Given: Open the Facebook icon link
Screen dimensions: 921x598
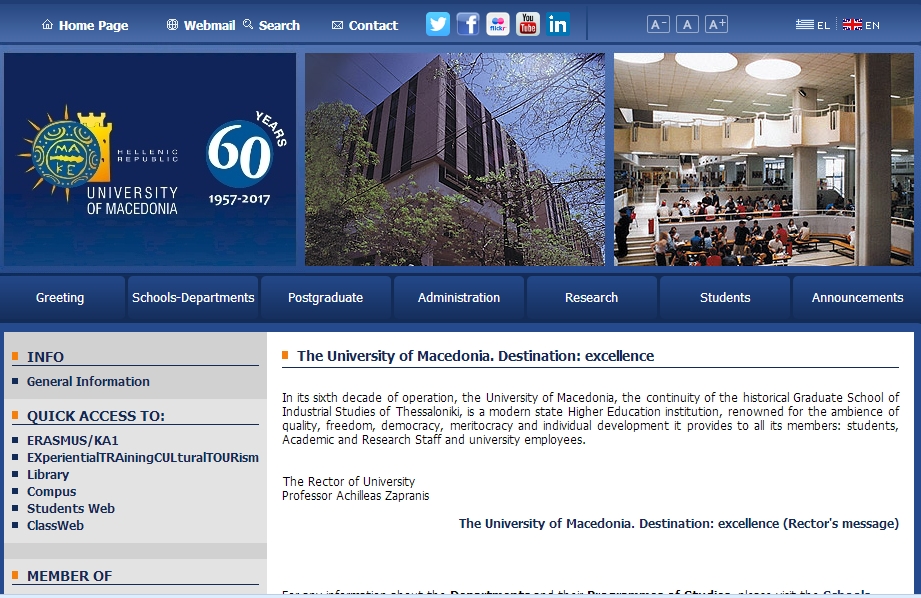Looking at the screenshot, I should pyautogui.click(x=468, y=24).
